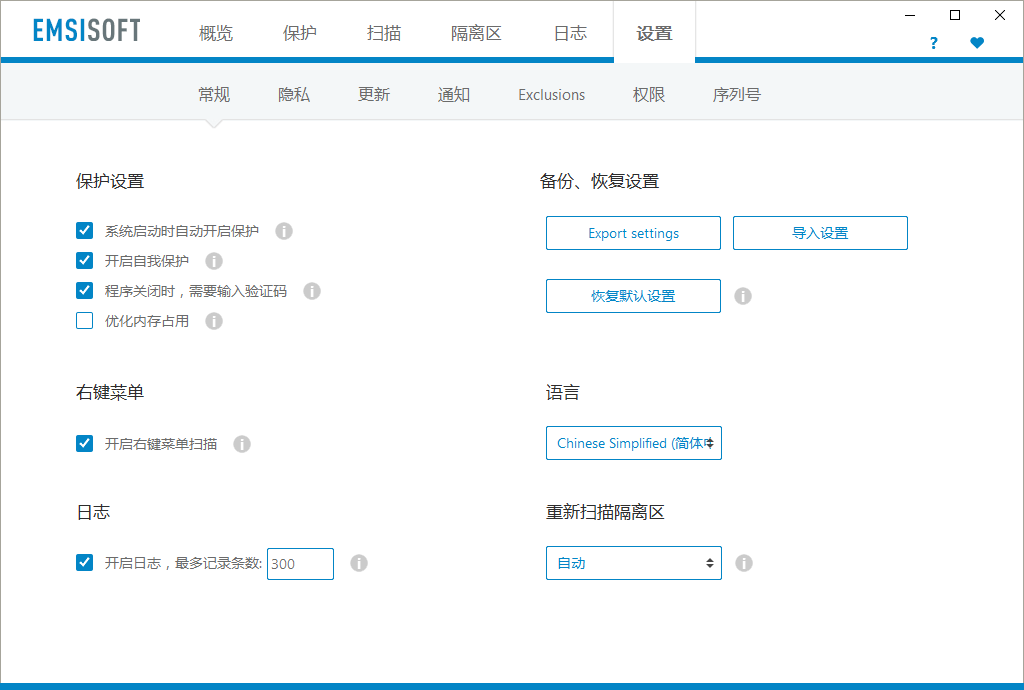Screen dimensions: 1024x690
Task: Open the 隐私 settings subtab
Action: (x=294, y=95)
